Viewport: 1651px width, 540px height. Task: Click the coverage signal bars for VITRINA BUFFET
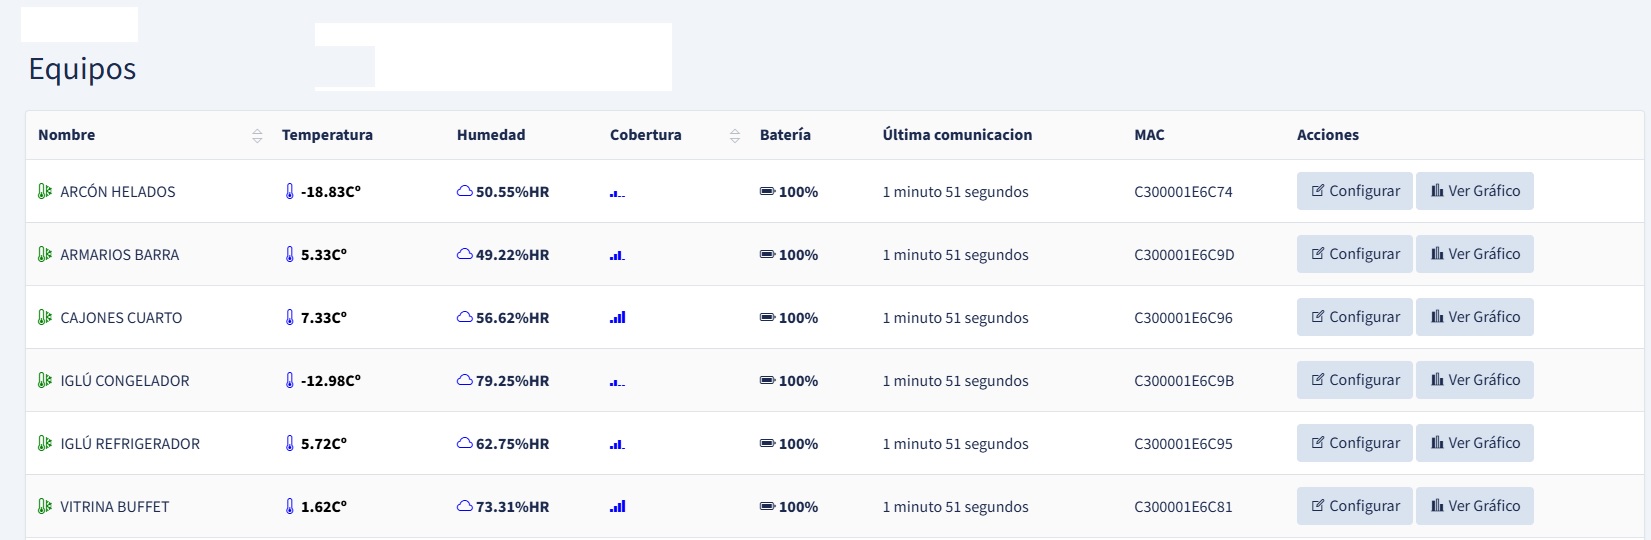(618, 506)
